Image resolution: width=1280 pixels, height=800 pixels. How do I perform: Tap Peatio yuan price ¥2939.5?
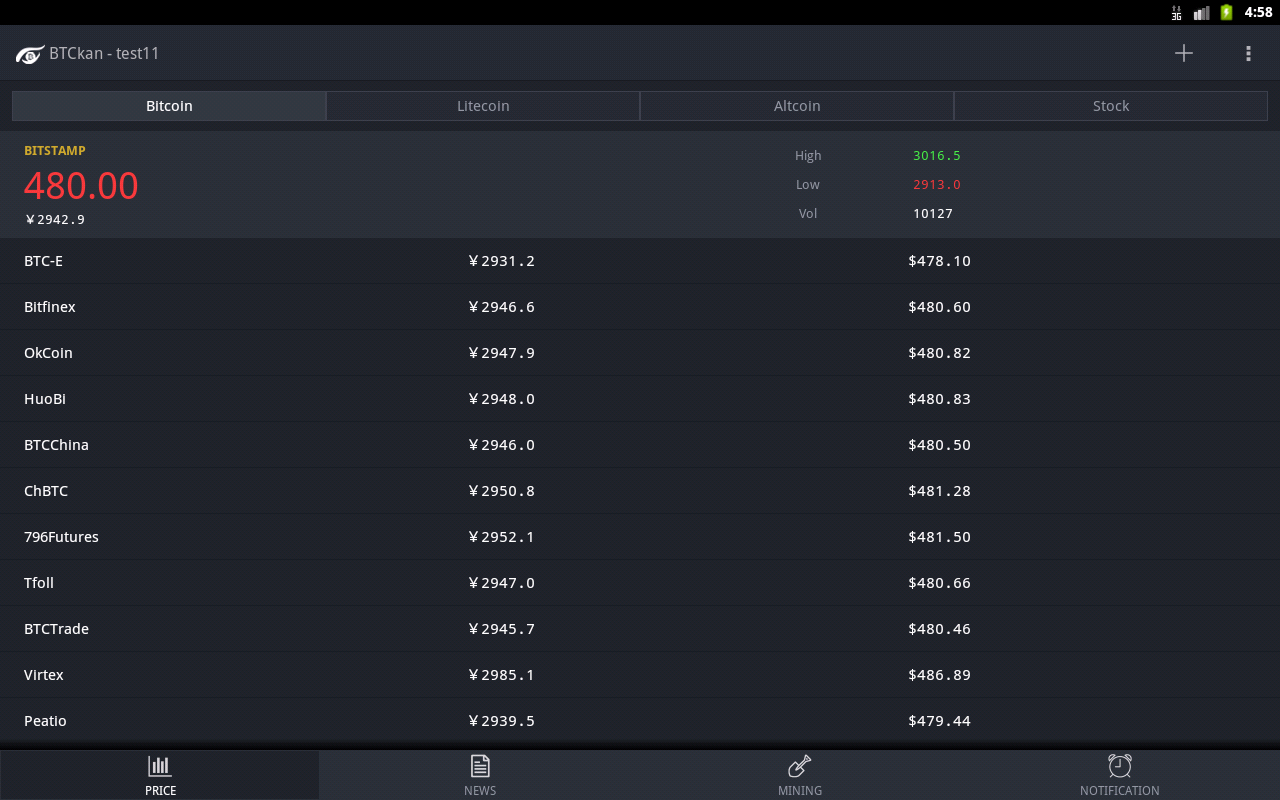[x=501, y=721]
